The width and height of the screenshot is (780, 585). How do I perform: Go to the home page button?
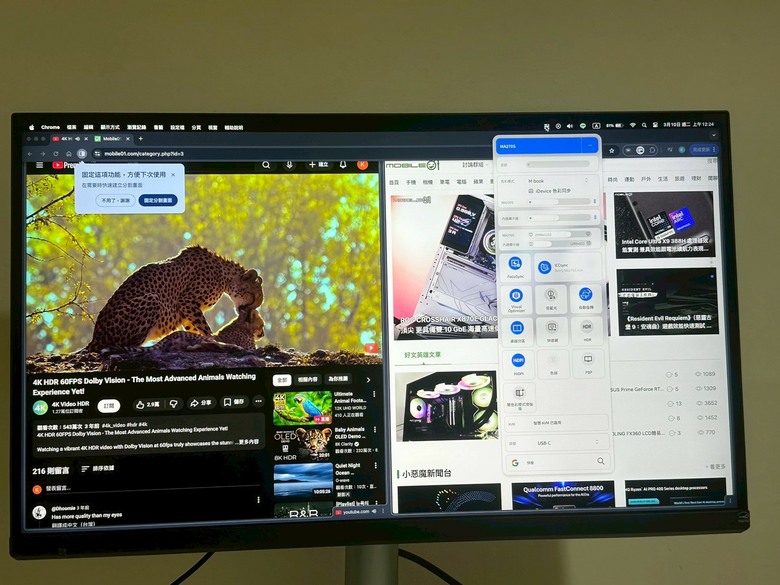tap(69, 154)
